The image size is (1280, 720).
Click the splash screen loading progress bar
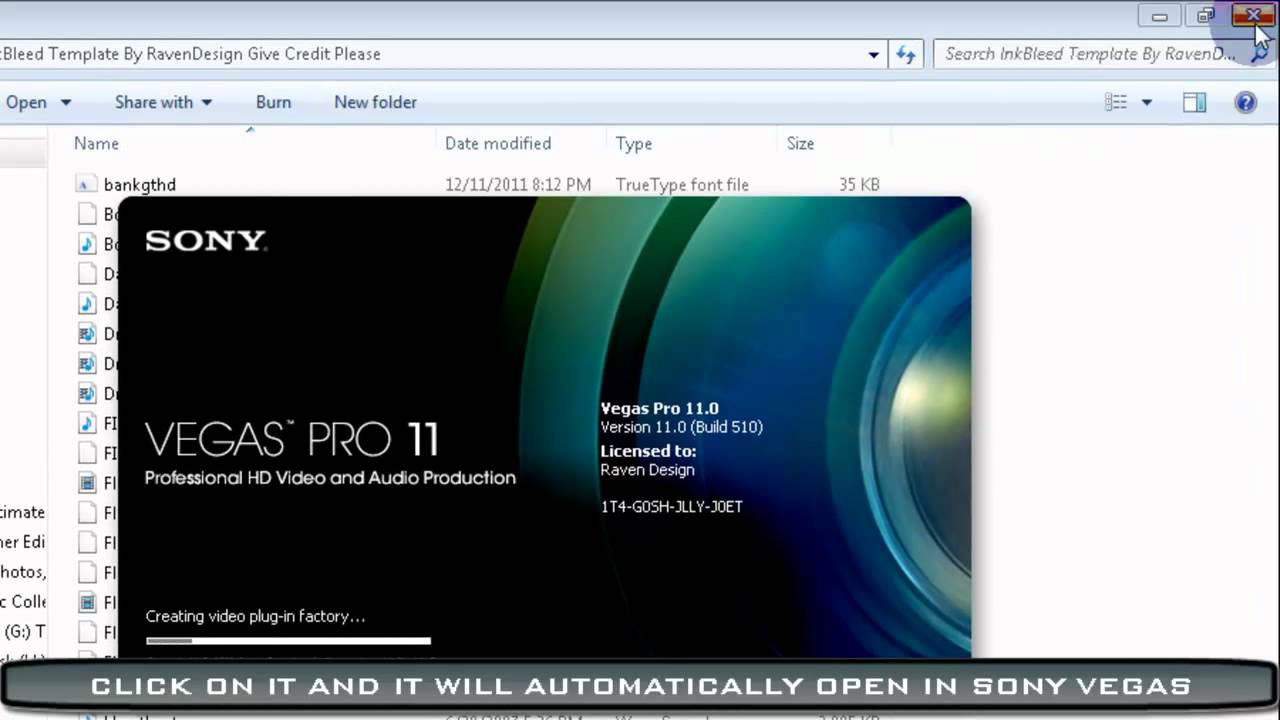click(288, 640)
